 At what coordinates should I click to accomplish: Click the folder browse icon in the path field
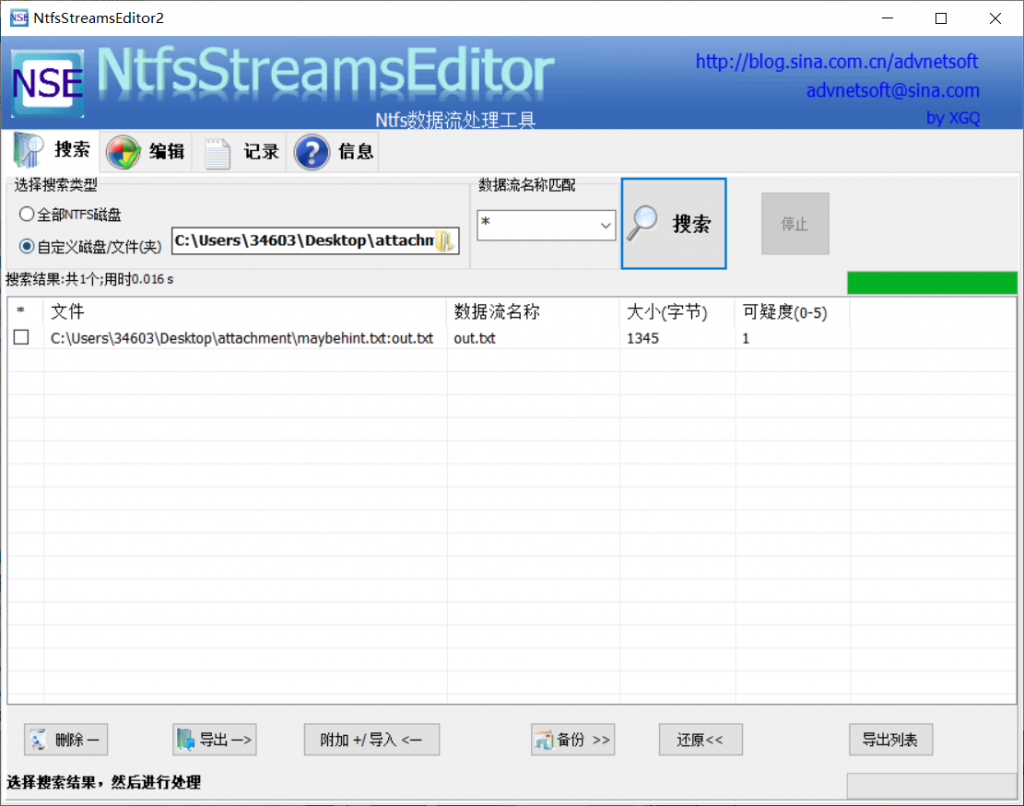pos(445,241)
